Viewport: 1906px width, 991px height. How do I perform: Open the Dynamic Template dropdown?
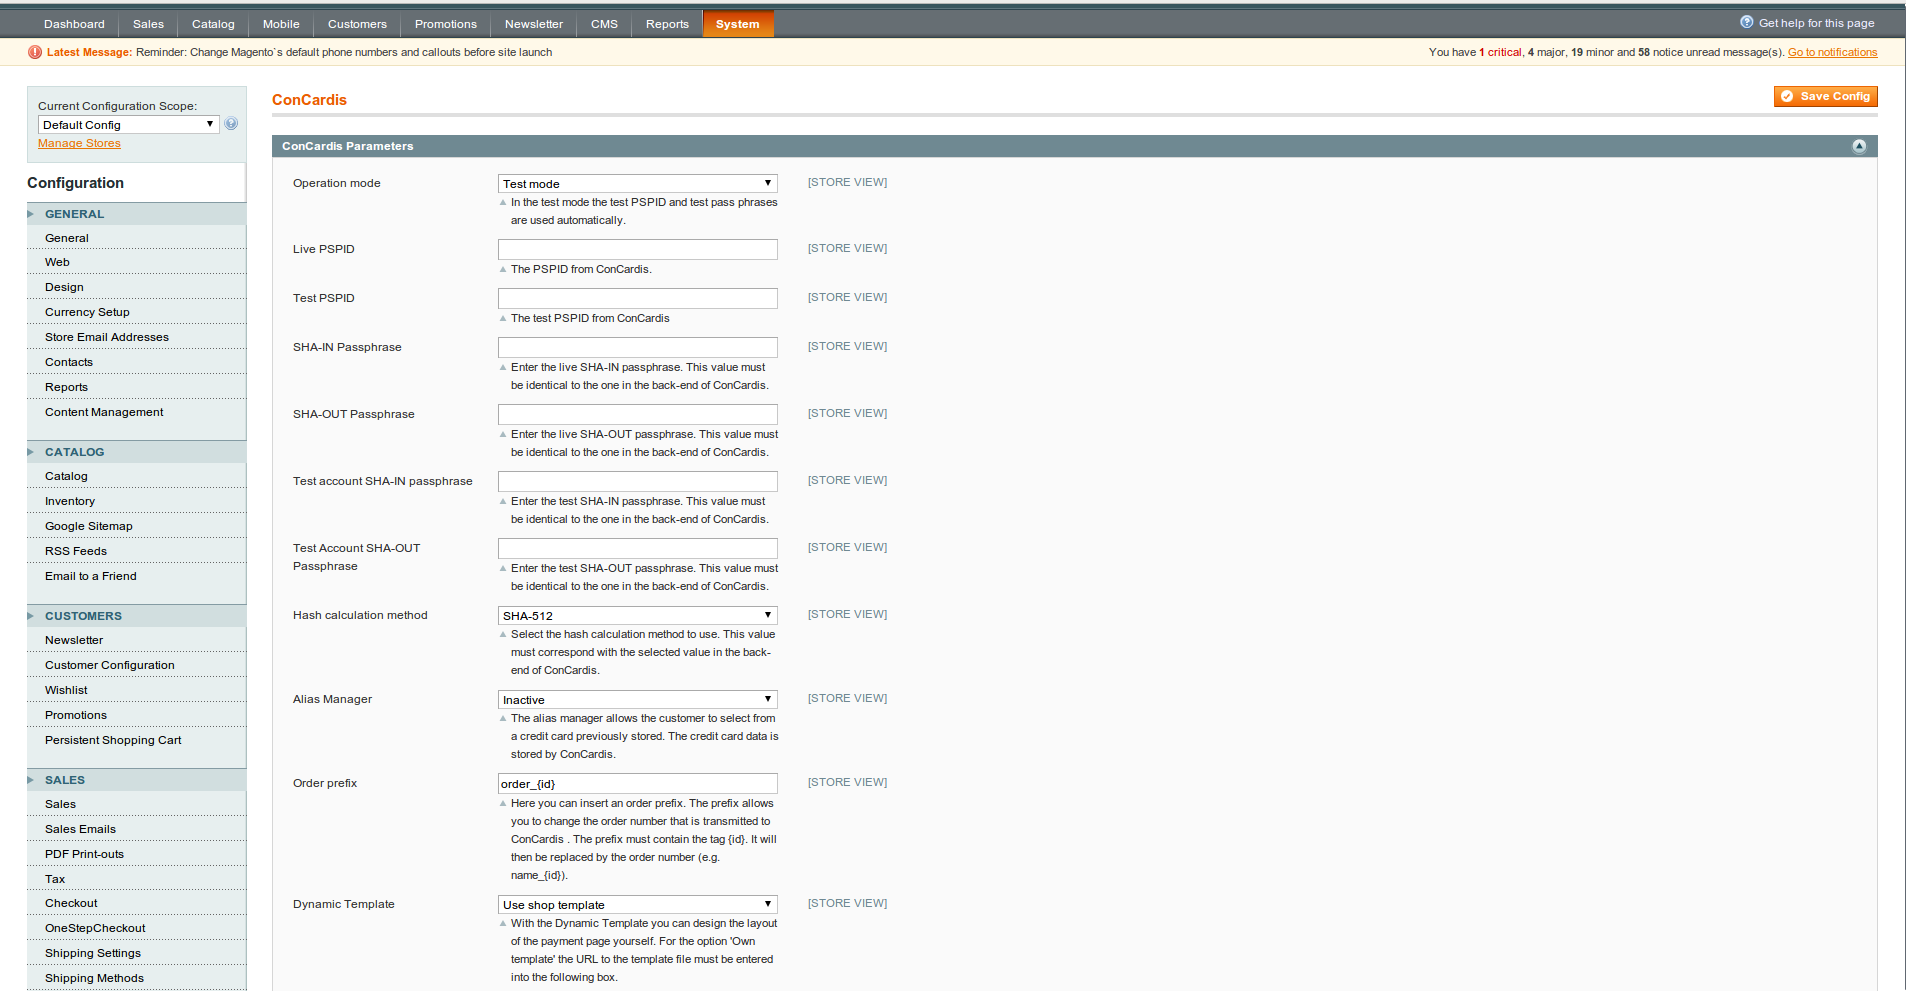(x=637, y=905)
